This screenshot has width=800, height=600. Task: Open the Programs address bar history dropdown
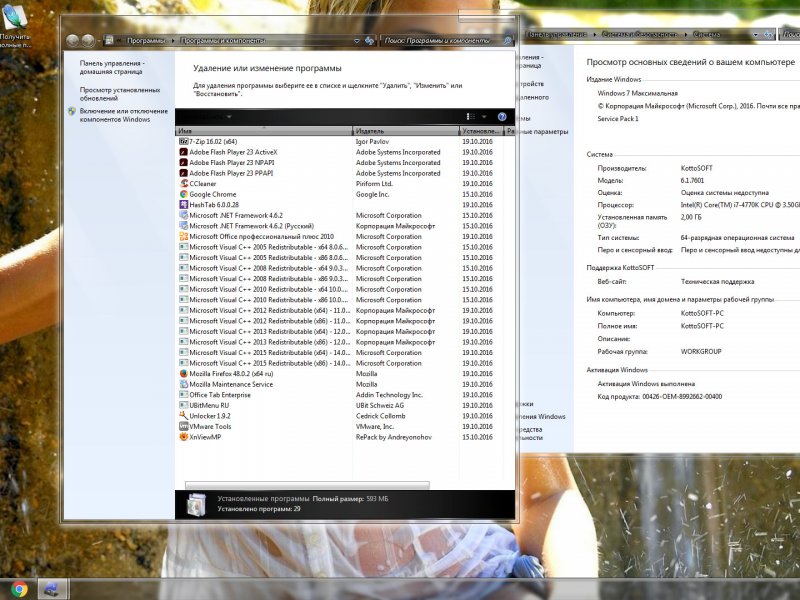pyautogui.click(x=357, y=40)
